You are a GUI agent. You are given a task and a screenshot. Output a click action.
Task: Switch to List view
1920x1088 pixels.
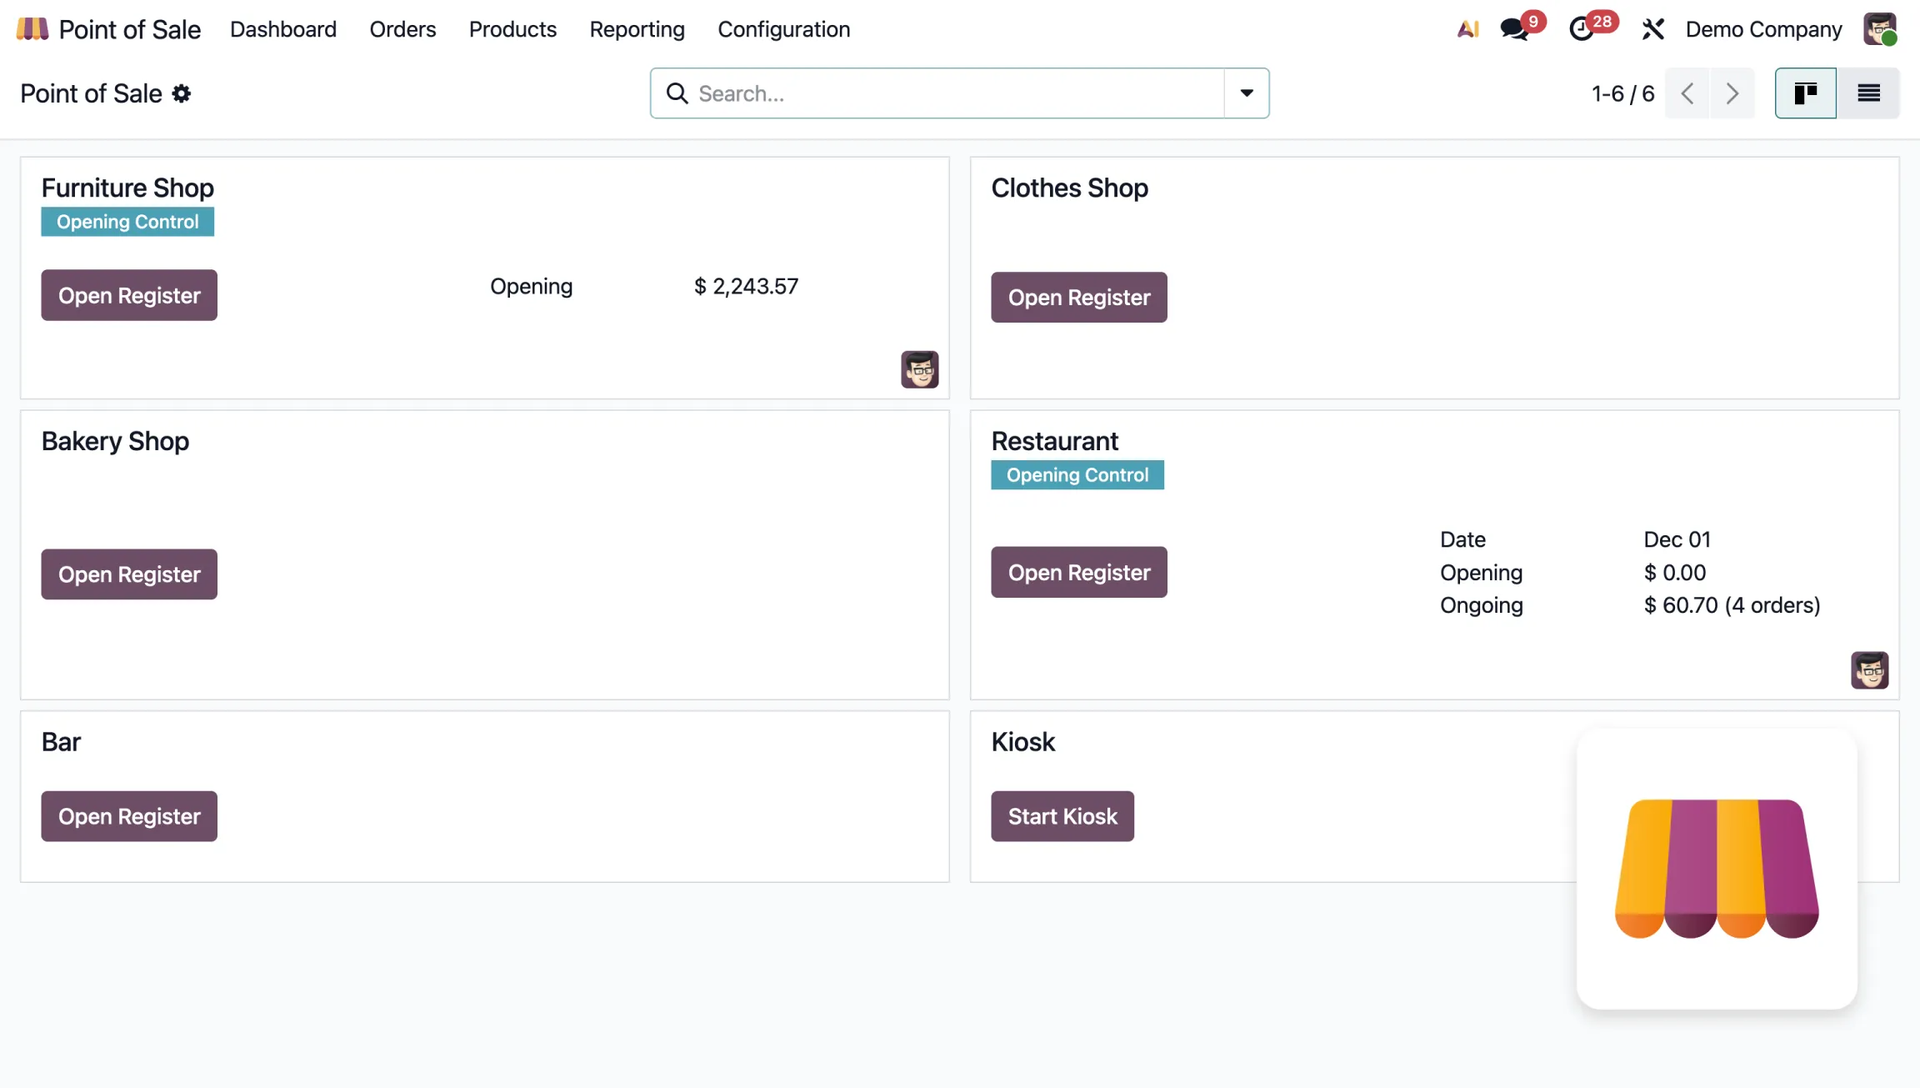tap(1868, 93)
